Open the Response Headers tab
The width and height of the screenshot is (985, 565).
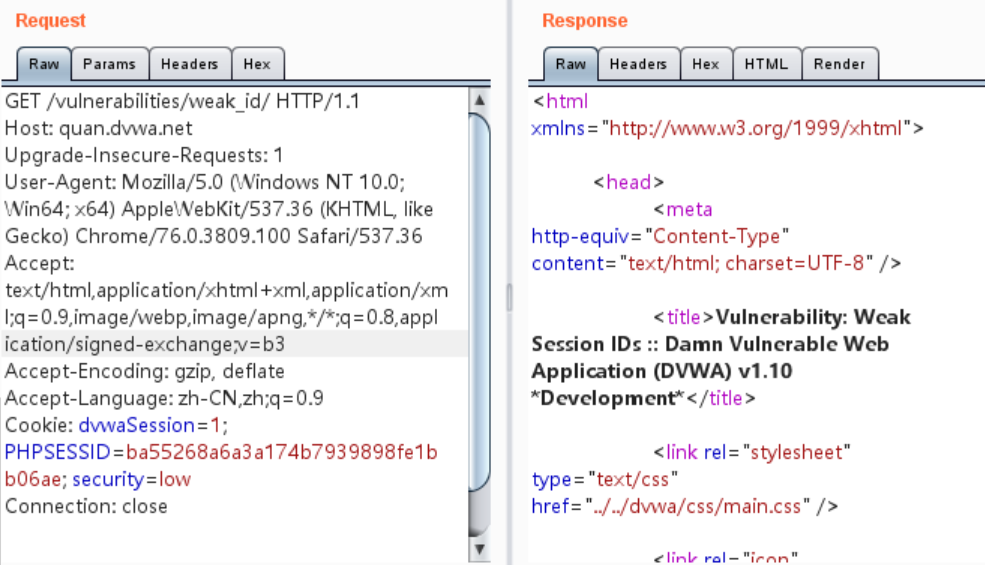[638, 64]
